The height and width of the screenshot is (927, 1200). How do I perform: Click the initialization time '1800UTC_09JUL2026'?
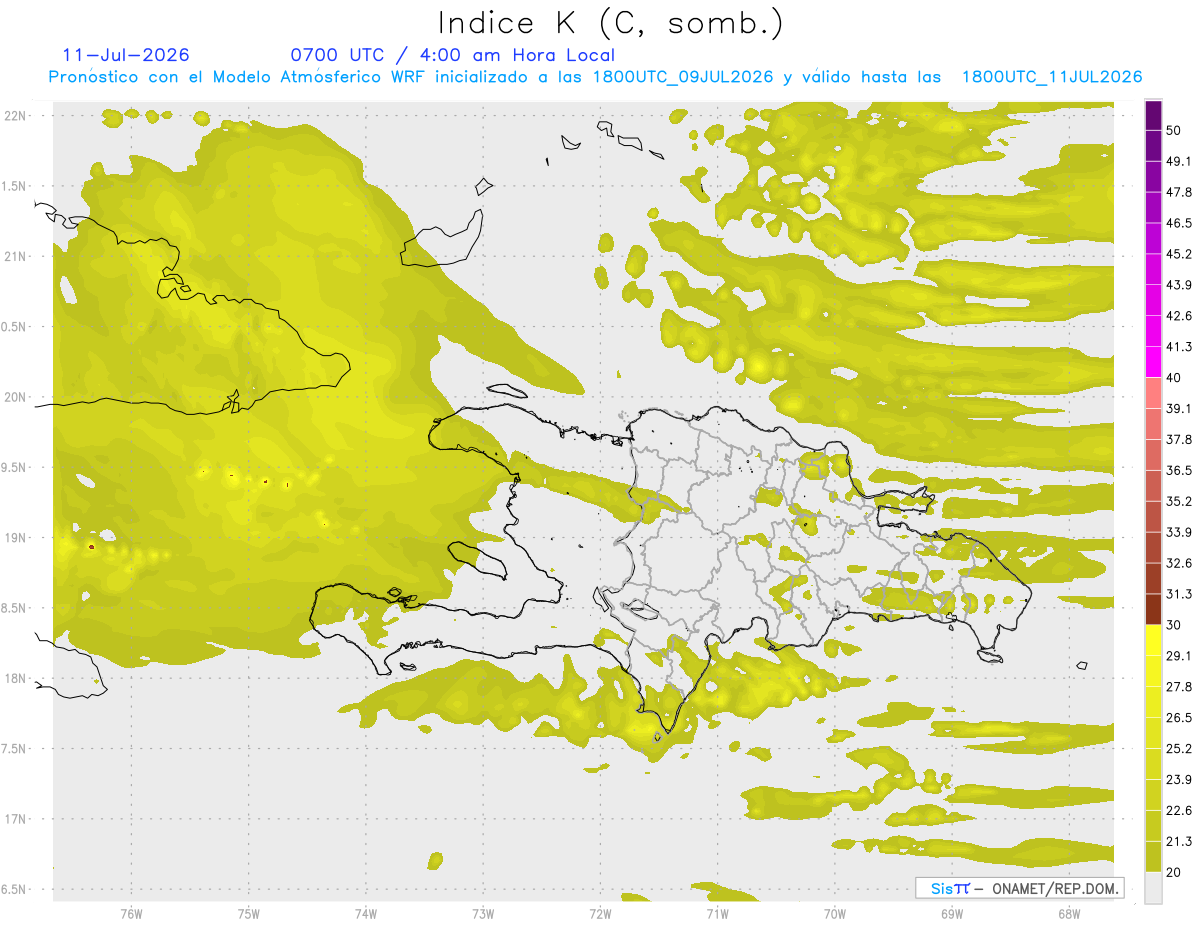[683, 77]
